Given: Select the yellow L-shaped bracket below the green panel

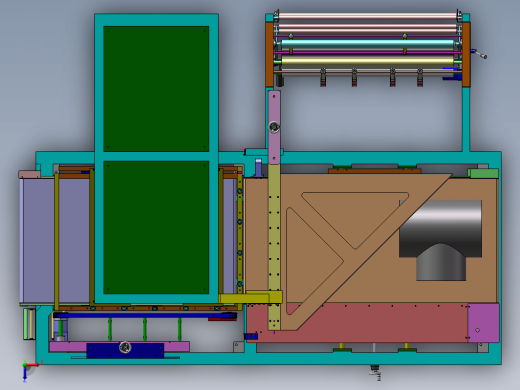Looking at the screenshot, I should (x=251, y=297).
